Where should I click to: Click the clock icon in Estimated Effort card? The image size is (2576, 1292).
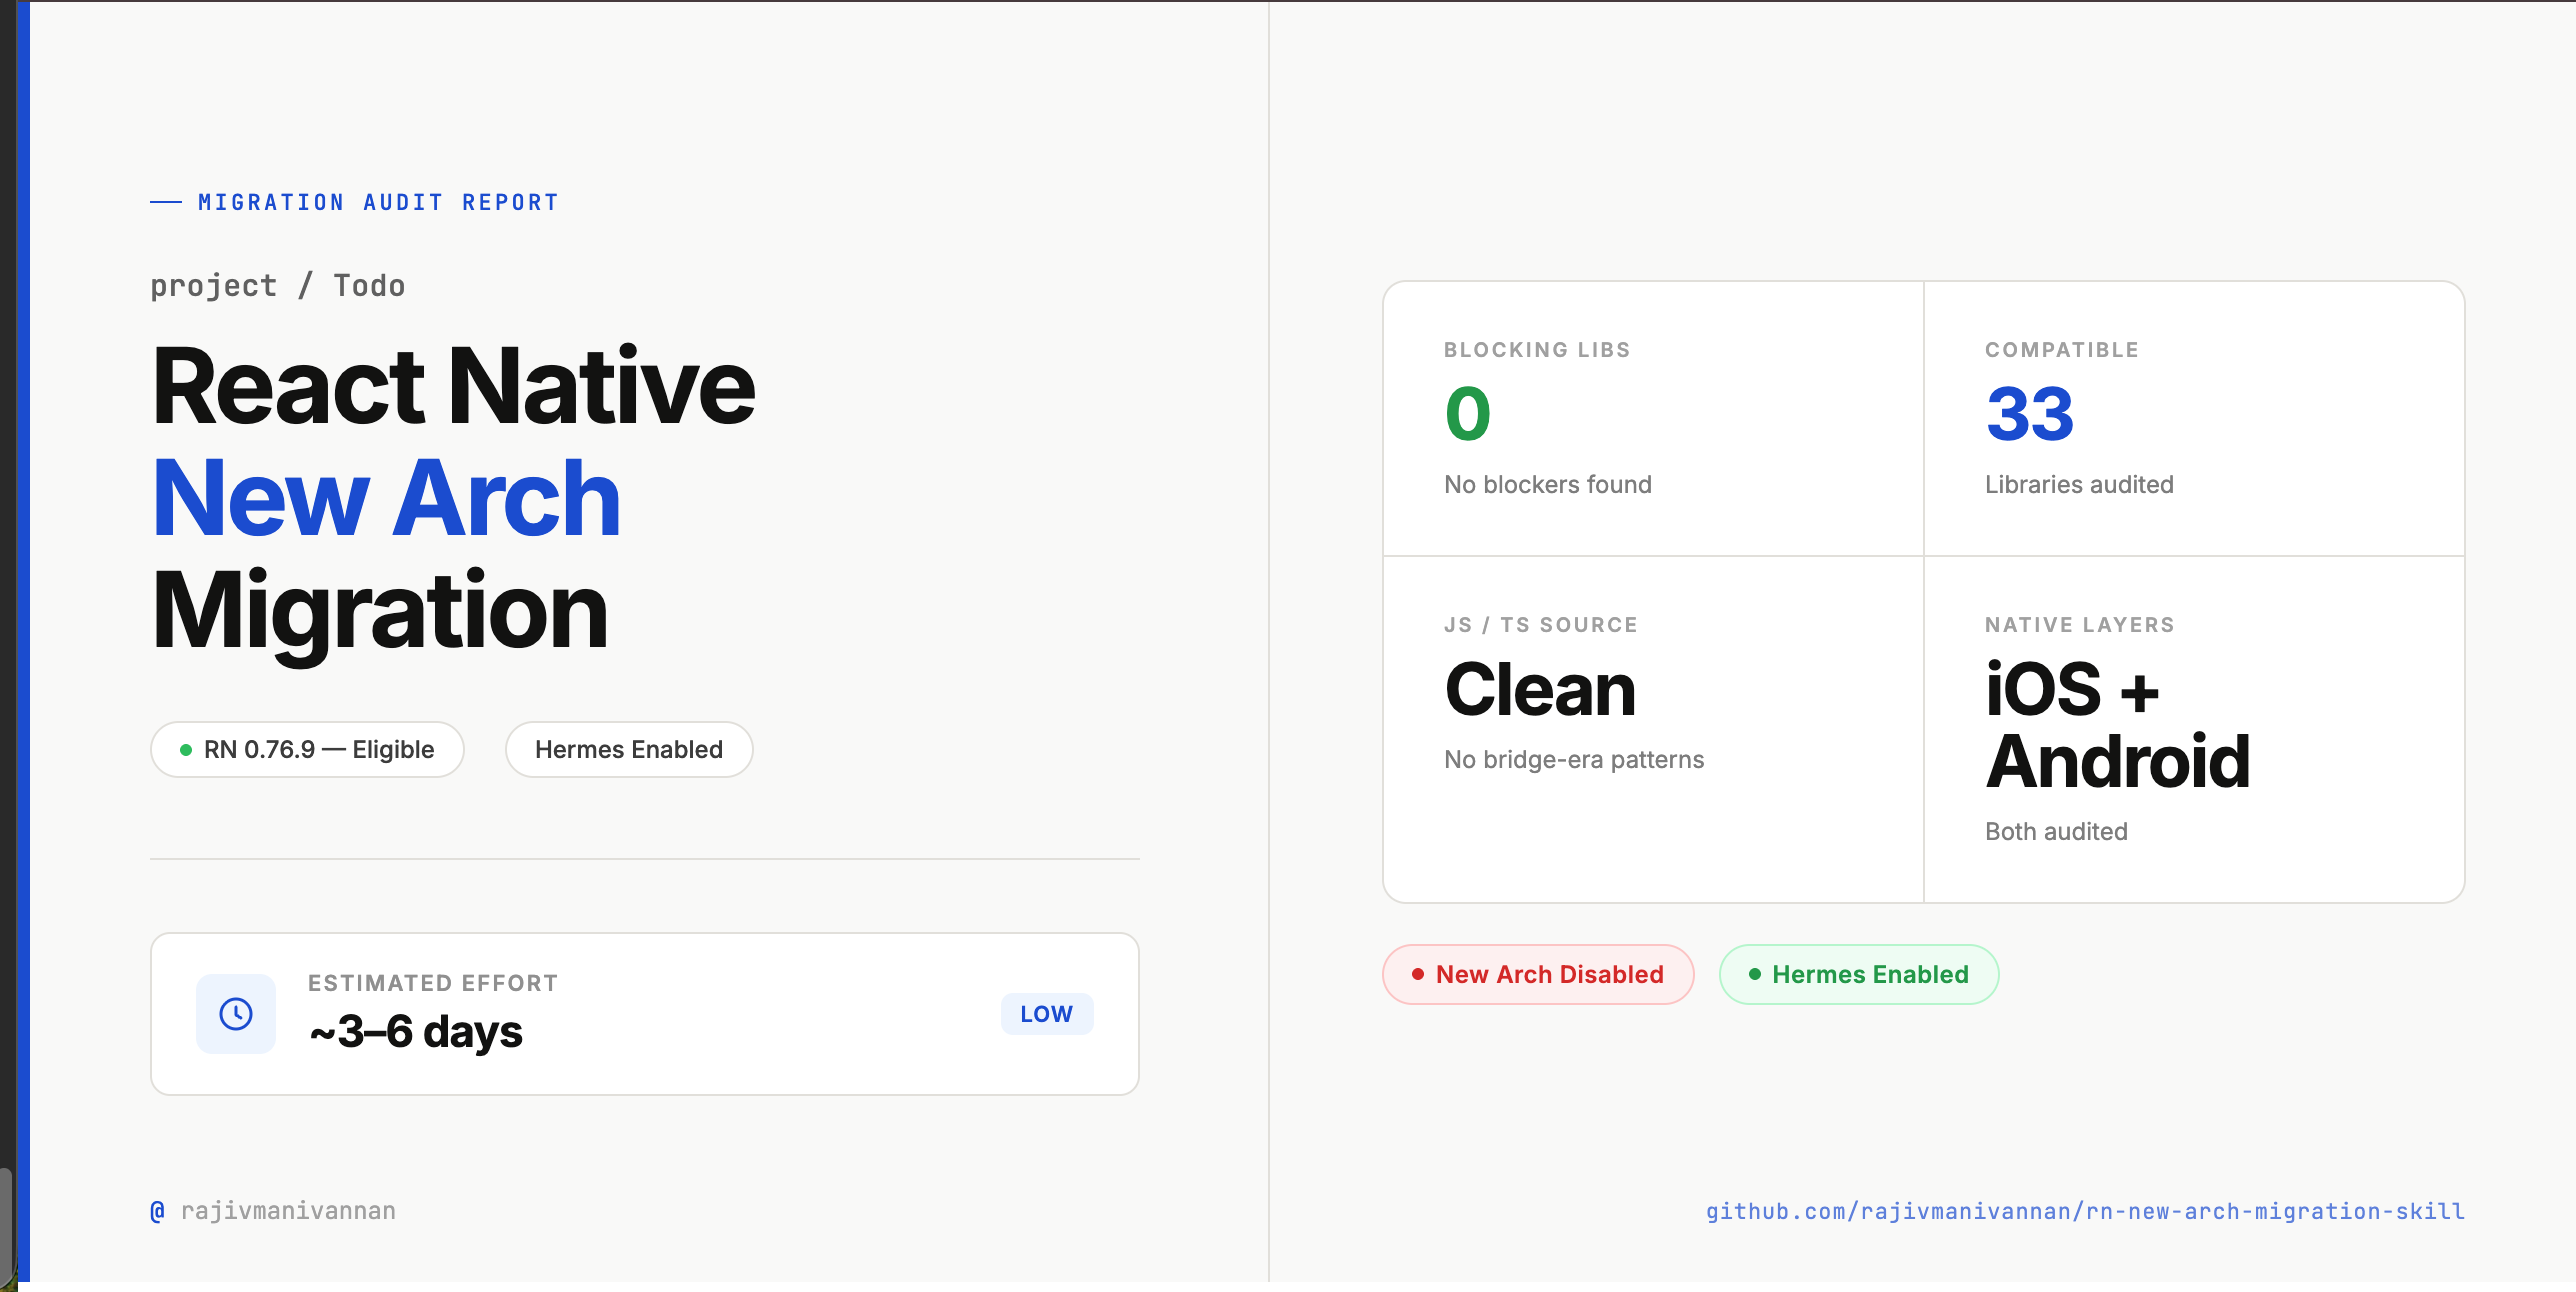236,1014
